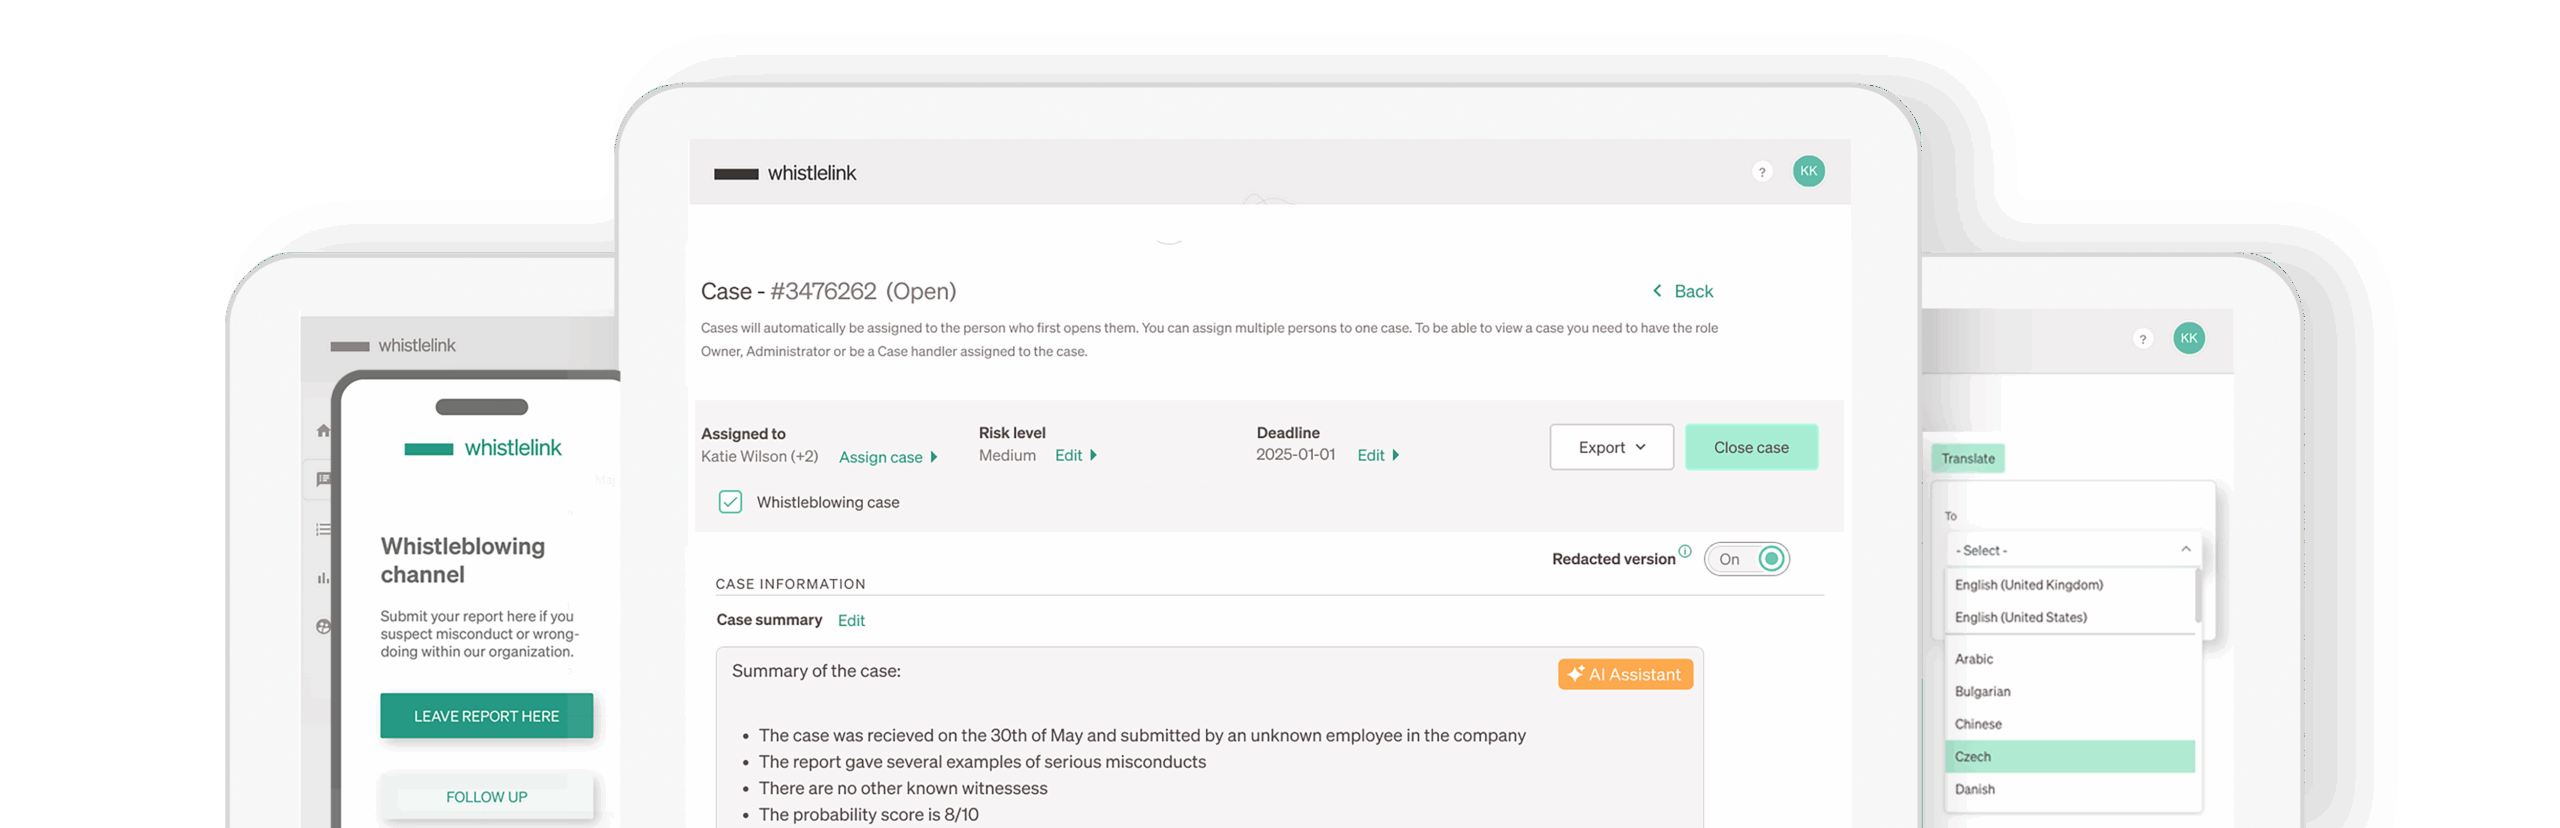Click the language dropdown scrollbar

click(x=2196, y=595)
